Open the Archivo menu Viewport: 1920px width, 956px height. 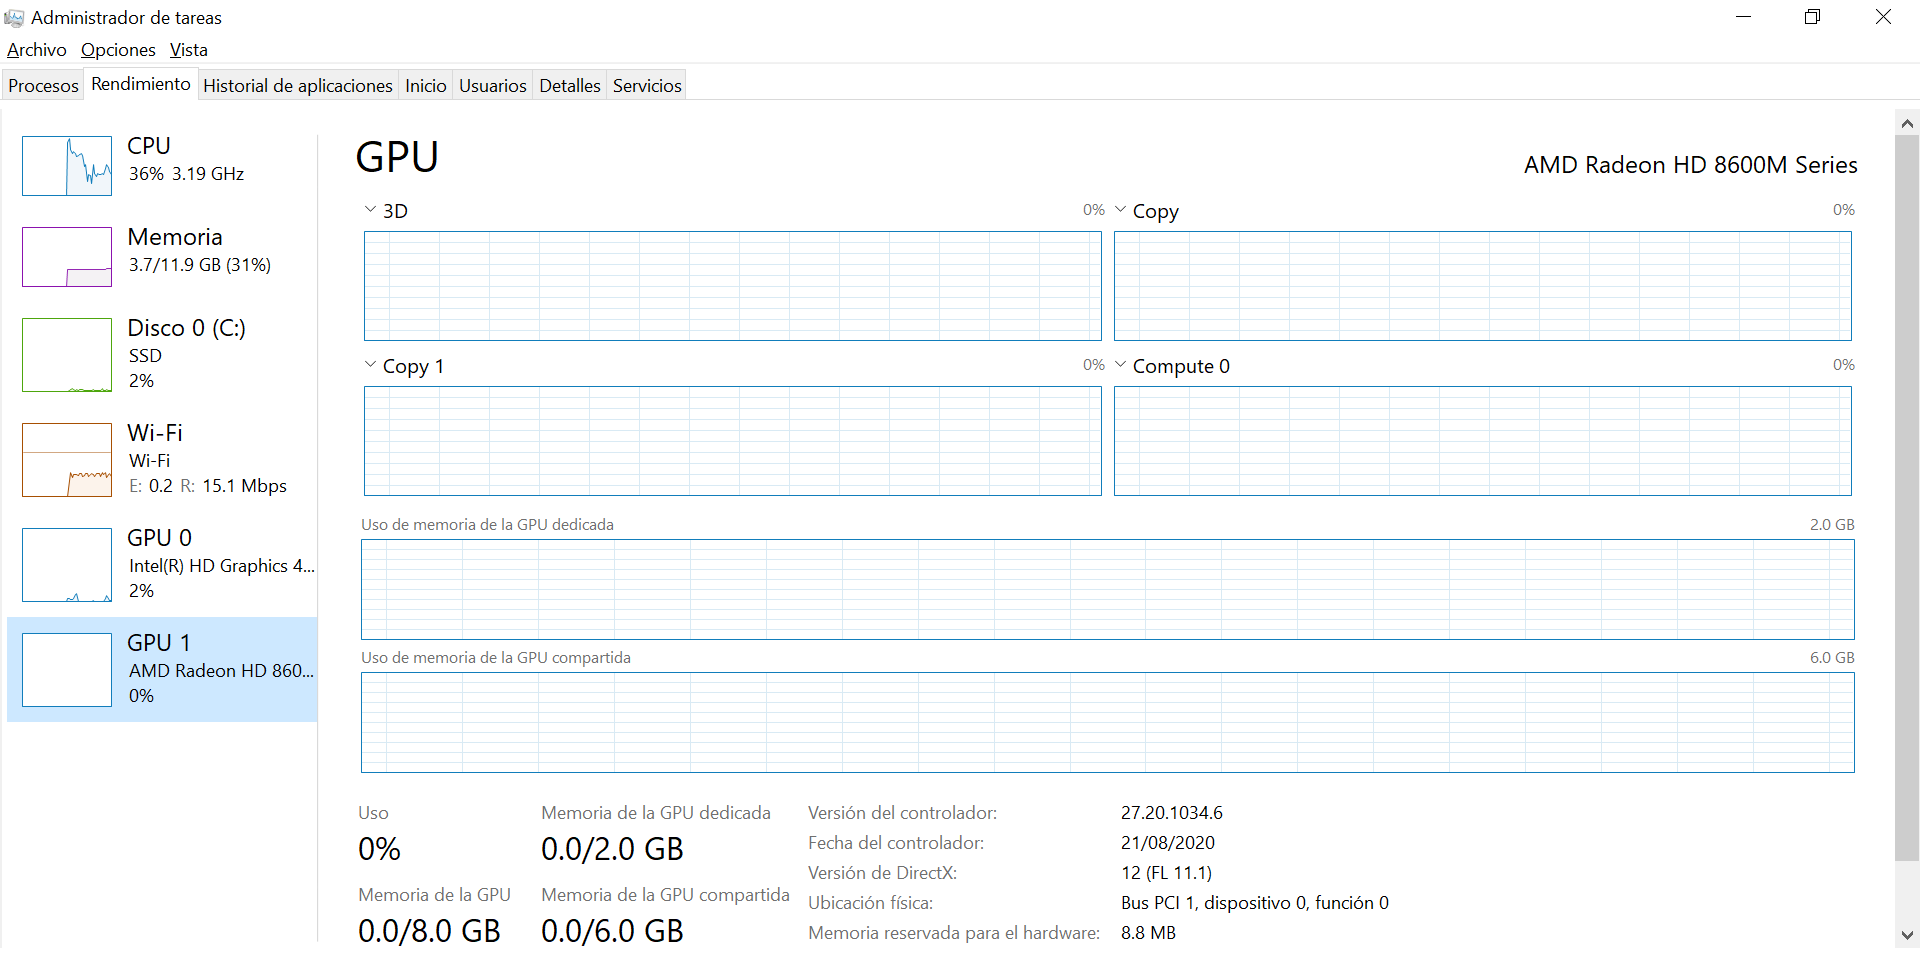[37, 50]
